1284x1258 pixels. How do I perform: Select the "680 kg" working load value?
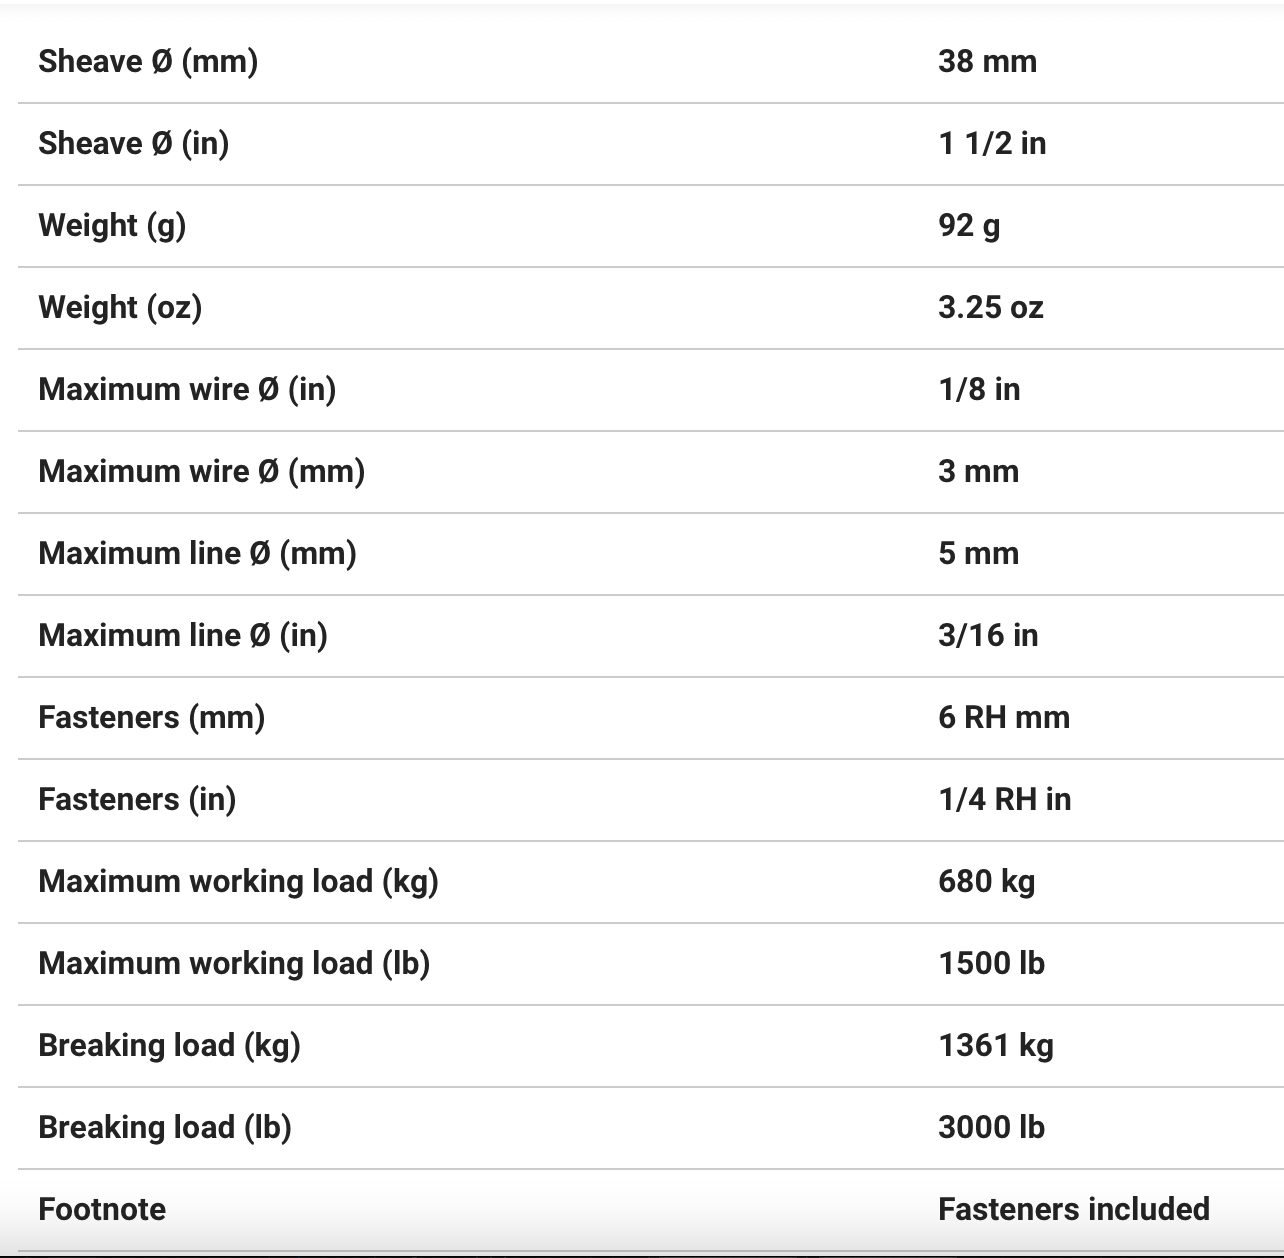986,882
